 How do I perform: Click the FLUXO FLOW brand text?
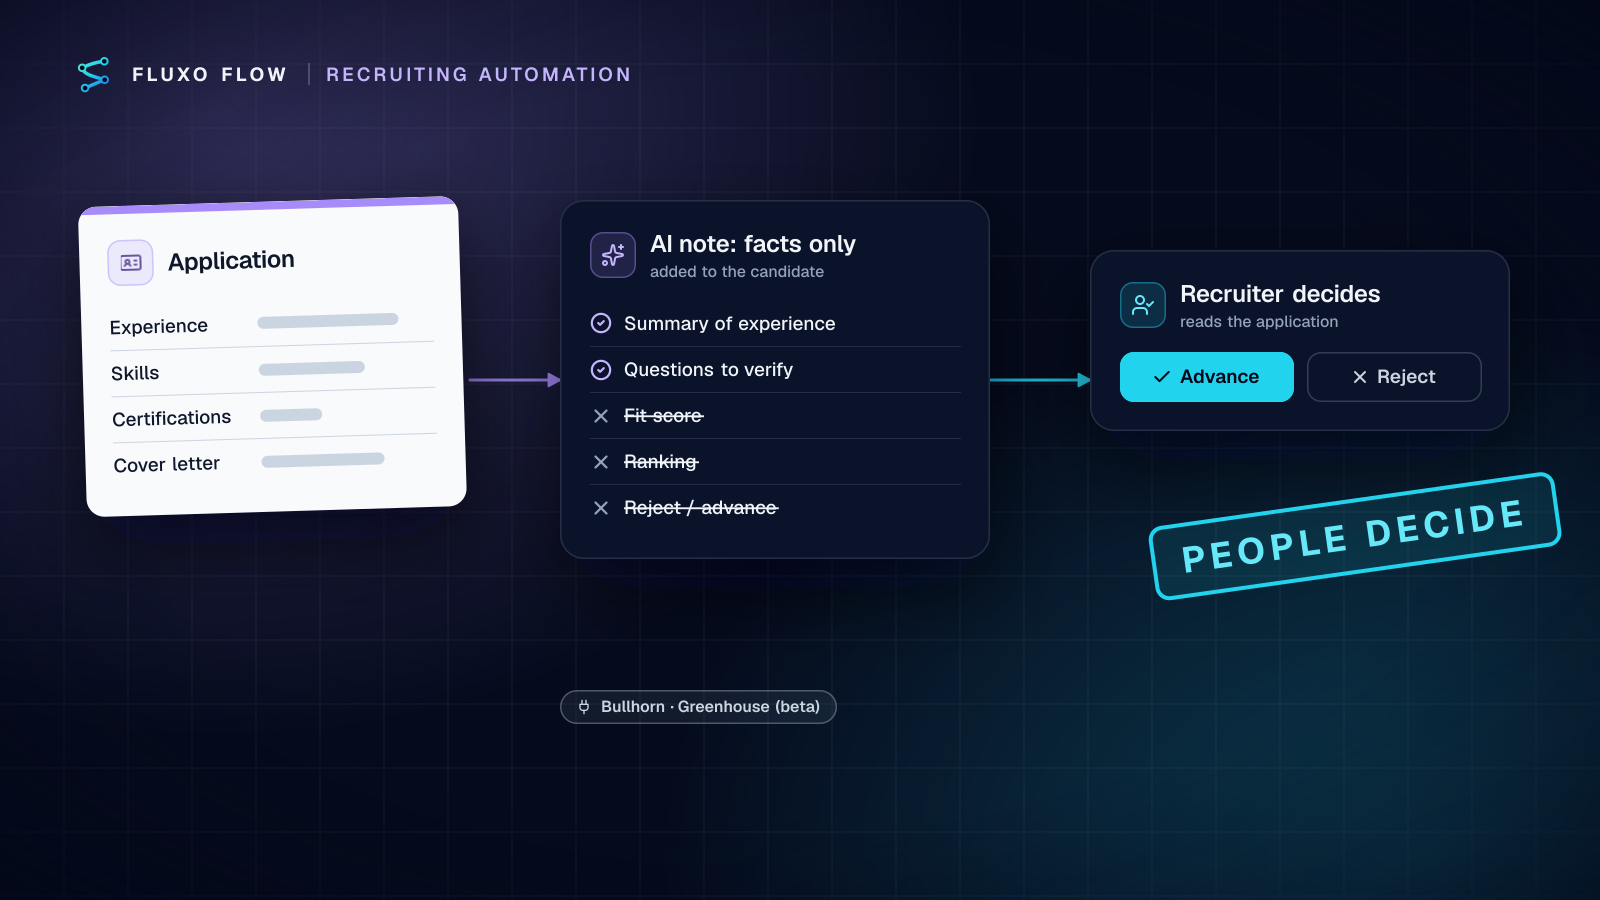pyautogui.click(x=210, y=75)
